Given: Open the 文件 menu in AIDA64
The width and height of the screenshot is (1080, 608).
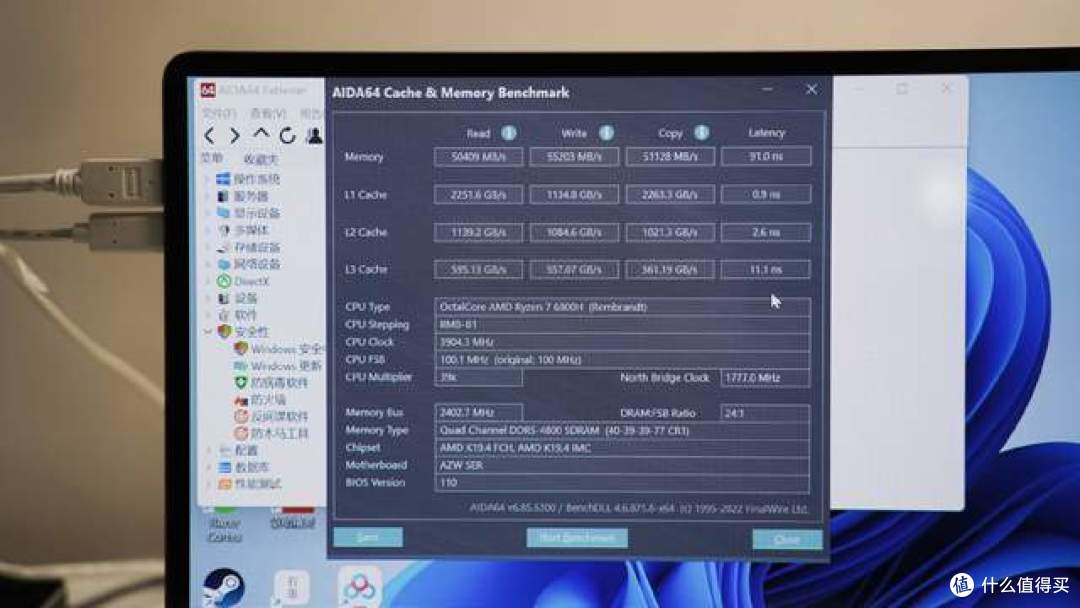Looking at the screenshot, I should point(218,113).
